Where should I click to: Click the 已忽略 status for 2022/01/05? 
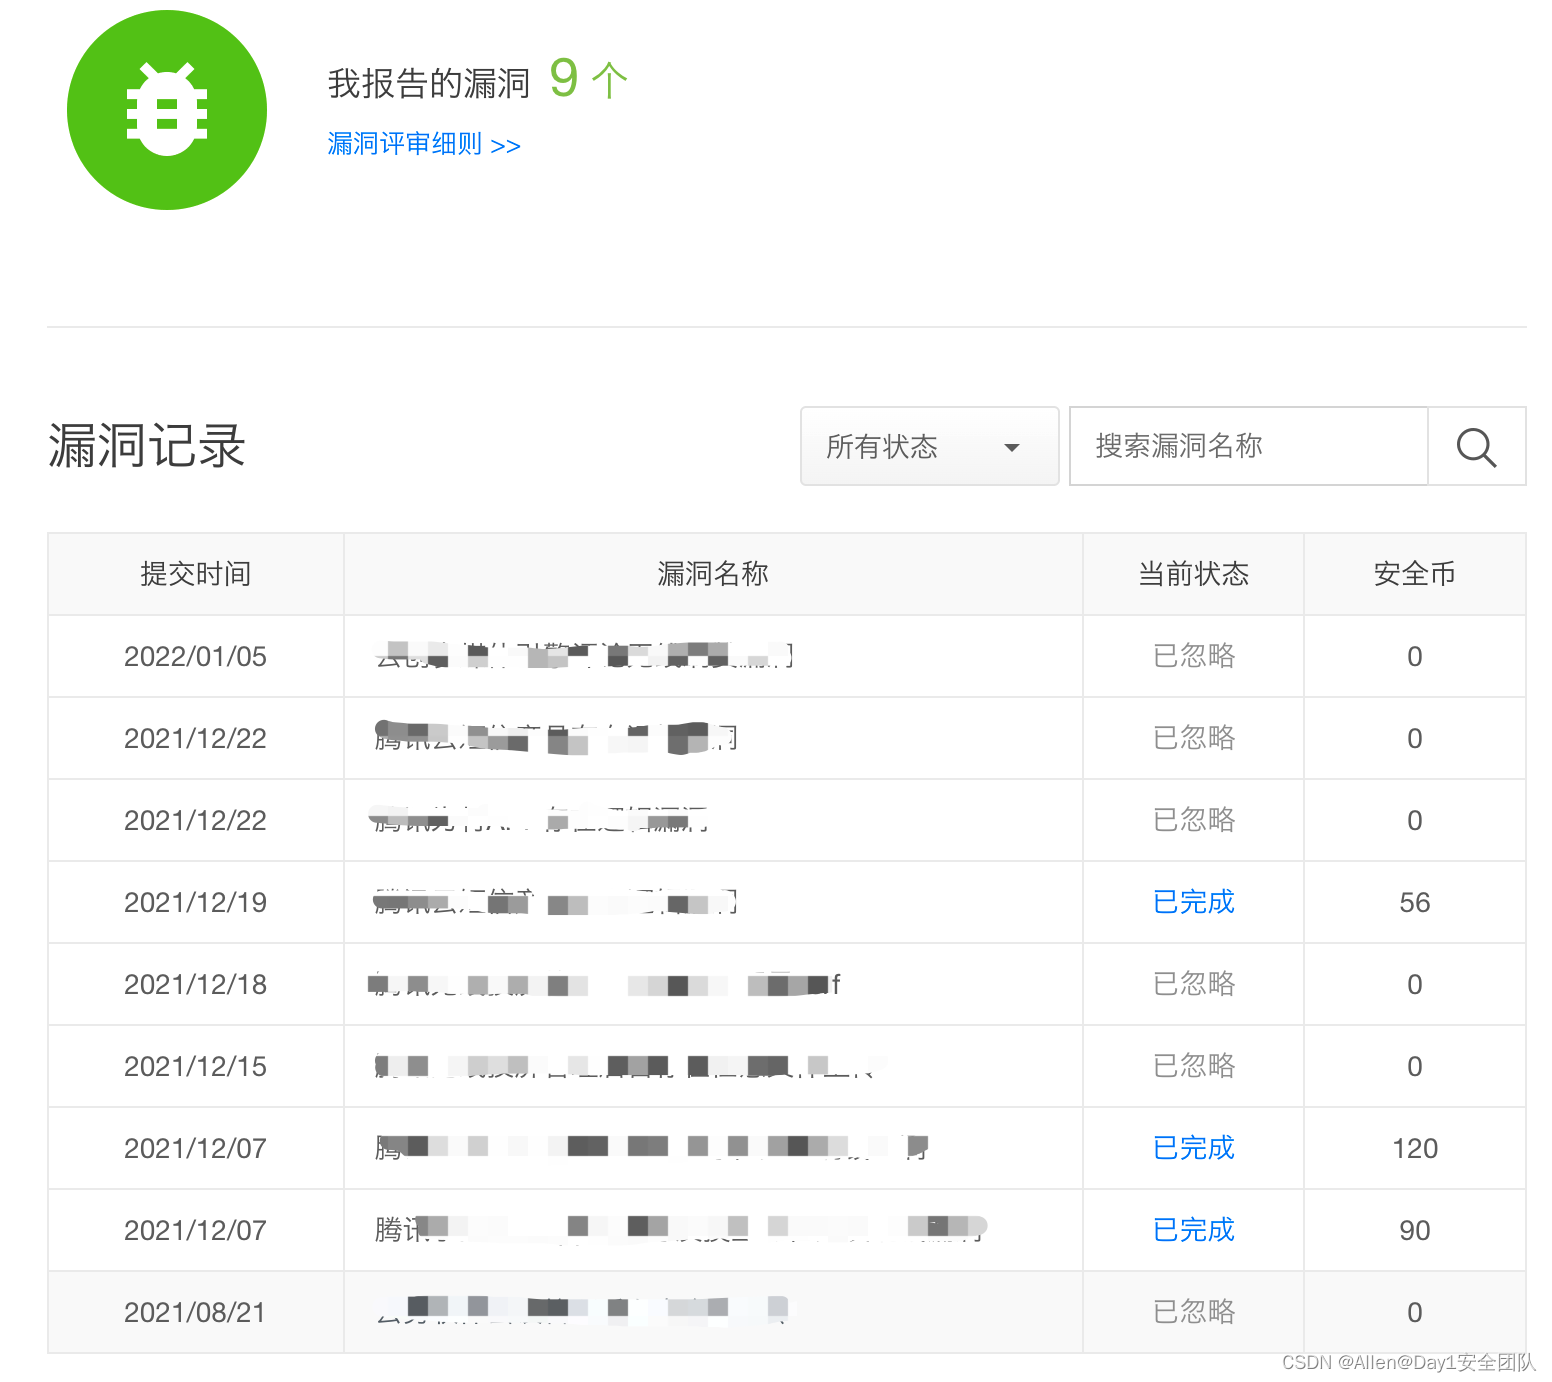pos(1194,656)
